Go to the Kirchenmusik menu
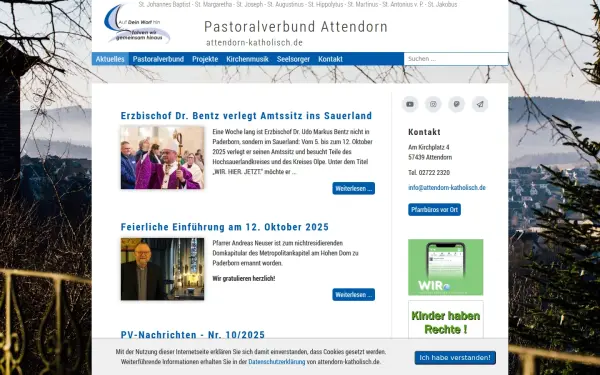Screen dimensions: 600x375 [x=247, y=59]
